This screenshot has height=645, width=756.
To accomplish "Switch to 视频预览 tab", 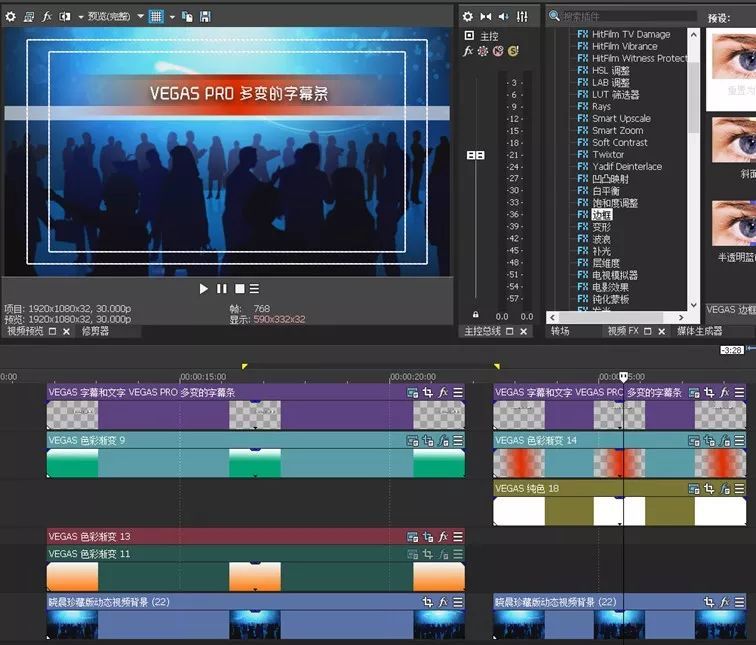I will (x=25, y=331).
